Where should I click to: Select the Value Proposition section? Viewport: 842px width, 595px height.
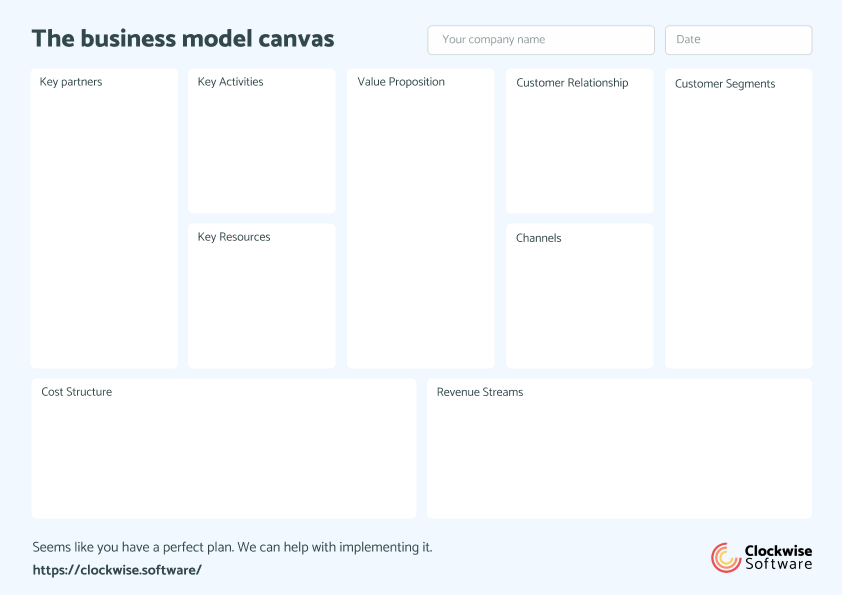point(420,220)
